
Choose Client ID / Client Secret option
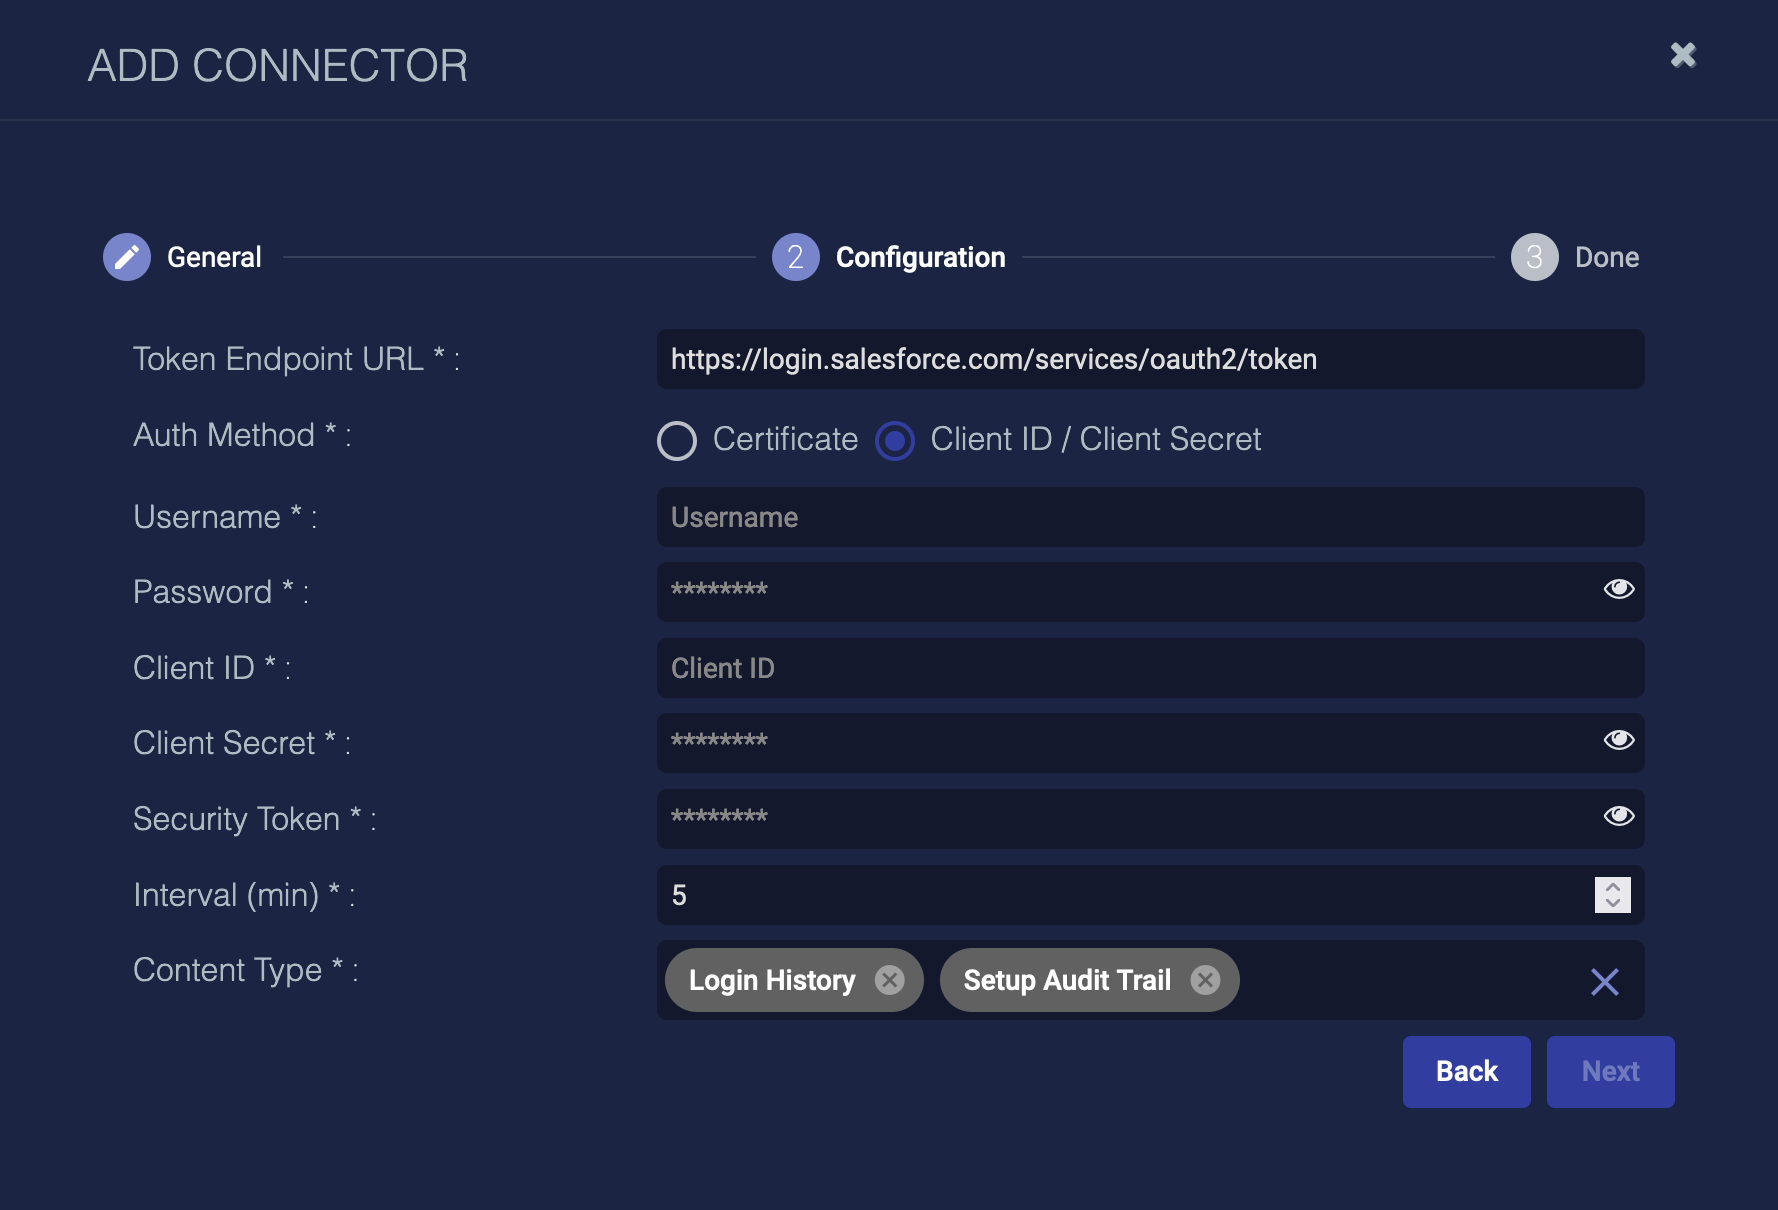pyautogui.click(x=895, y=440)
